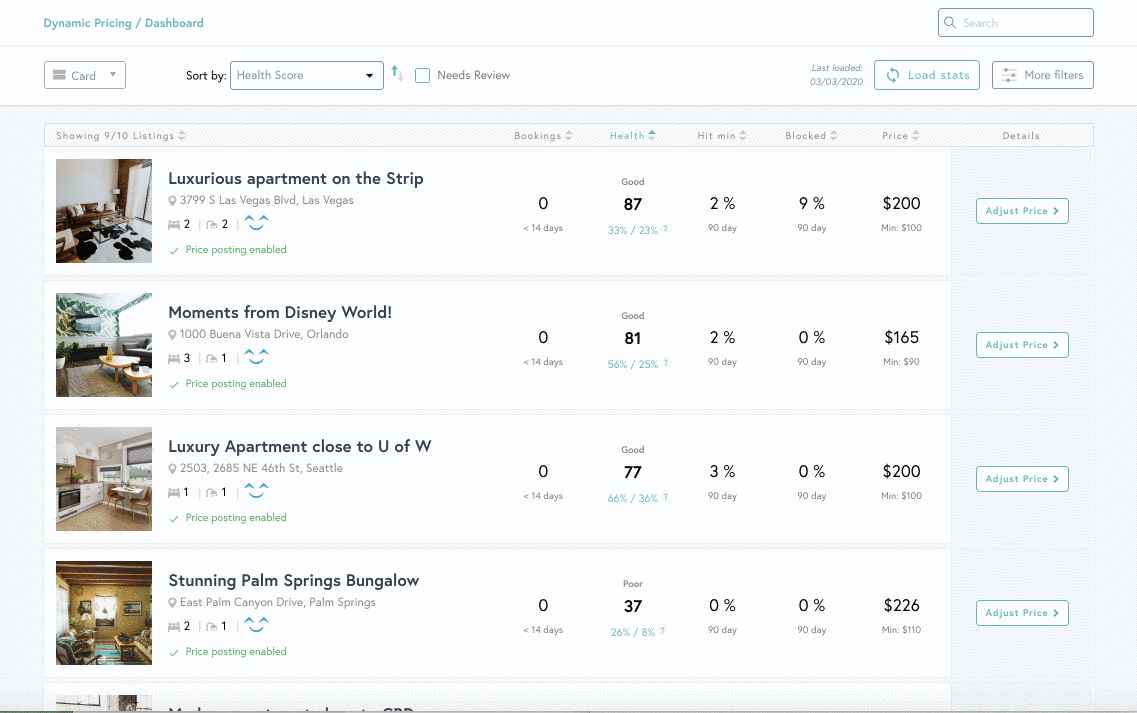
Task: Enable the Needs Review checkbox
Action: click(x=422, y=75)
